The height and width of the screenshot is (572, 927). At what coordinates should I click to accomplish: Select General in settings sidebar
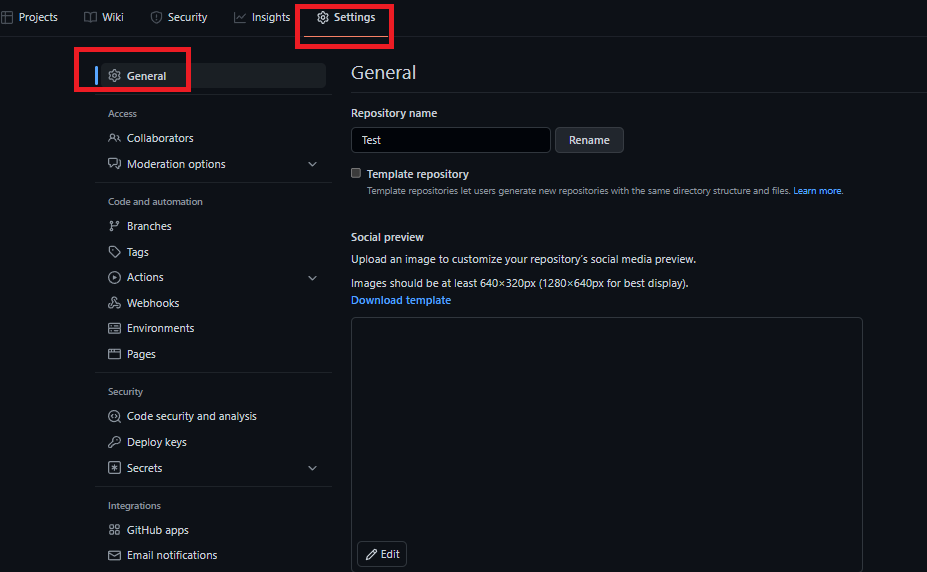(x=213, y=76)
